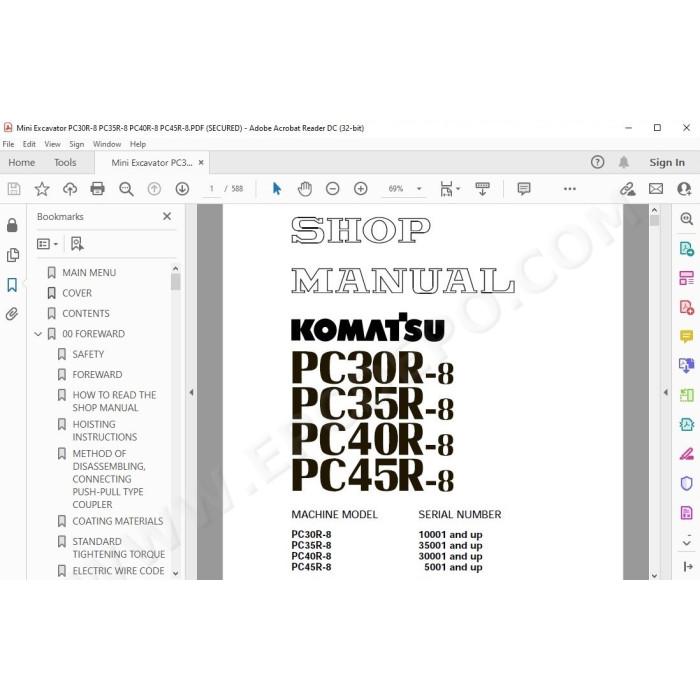Go to next page arrow
This screenshot has width=700, height=700.
pyautogui.click(x=182, y=189)
